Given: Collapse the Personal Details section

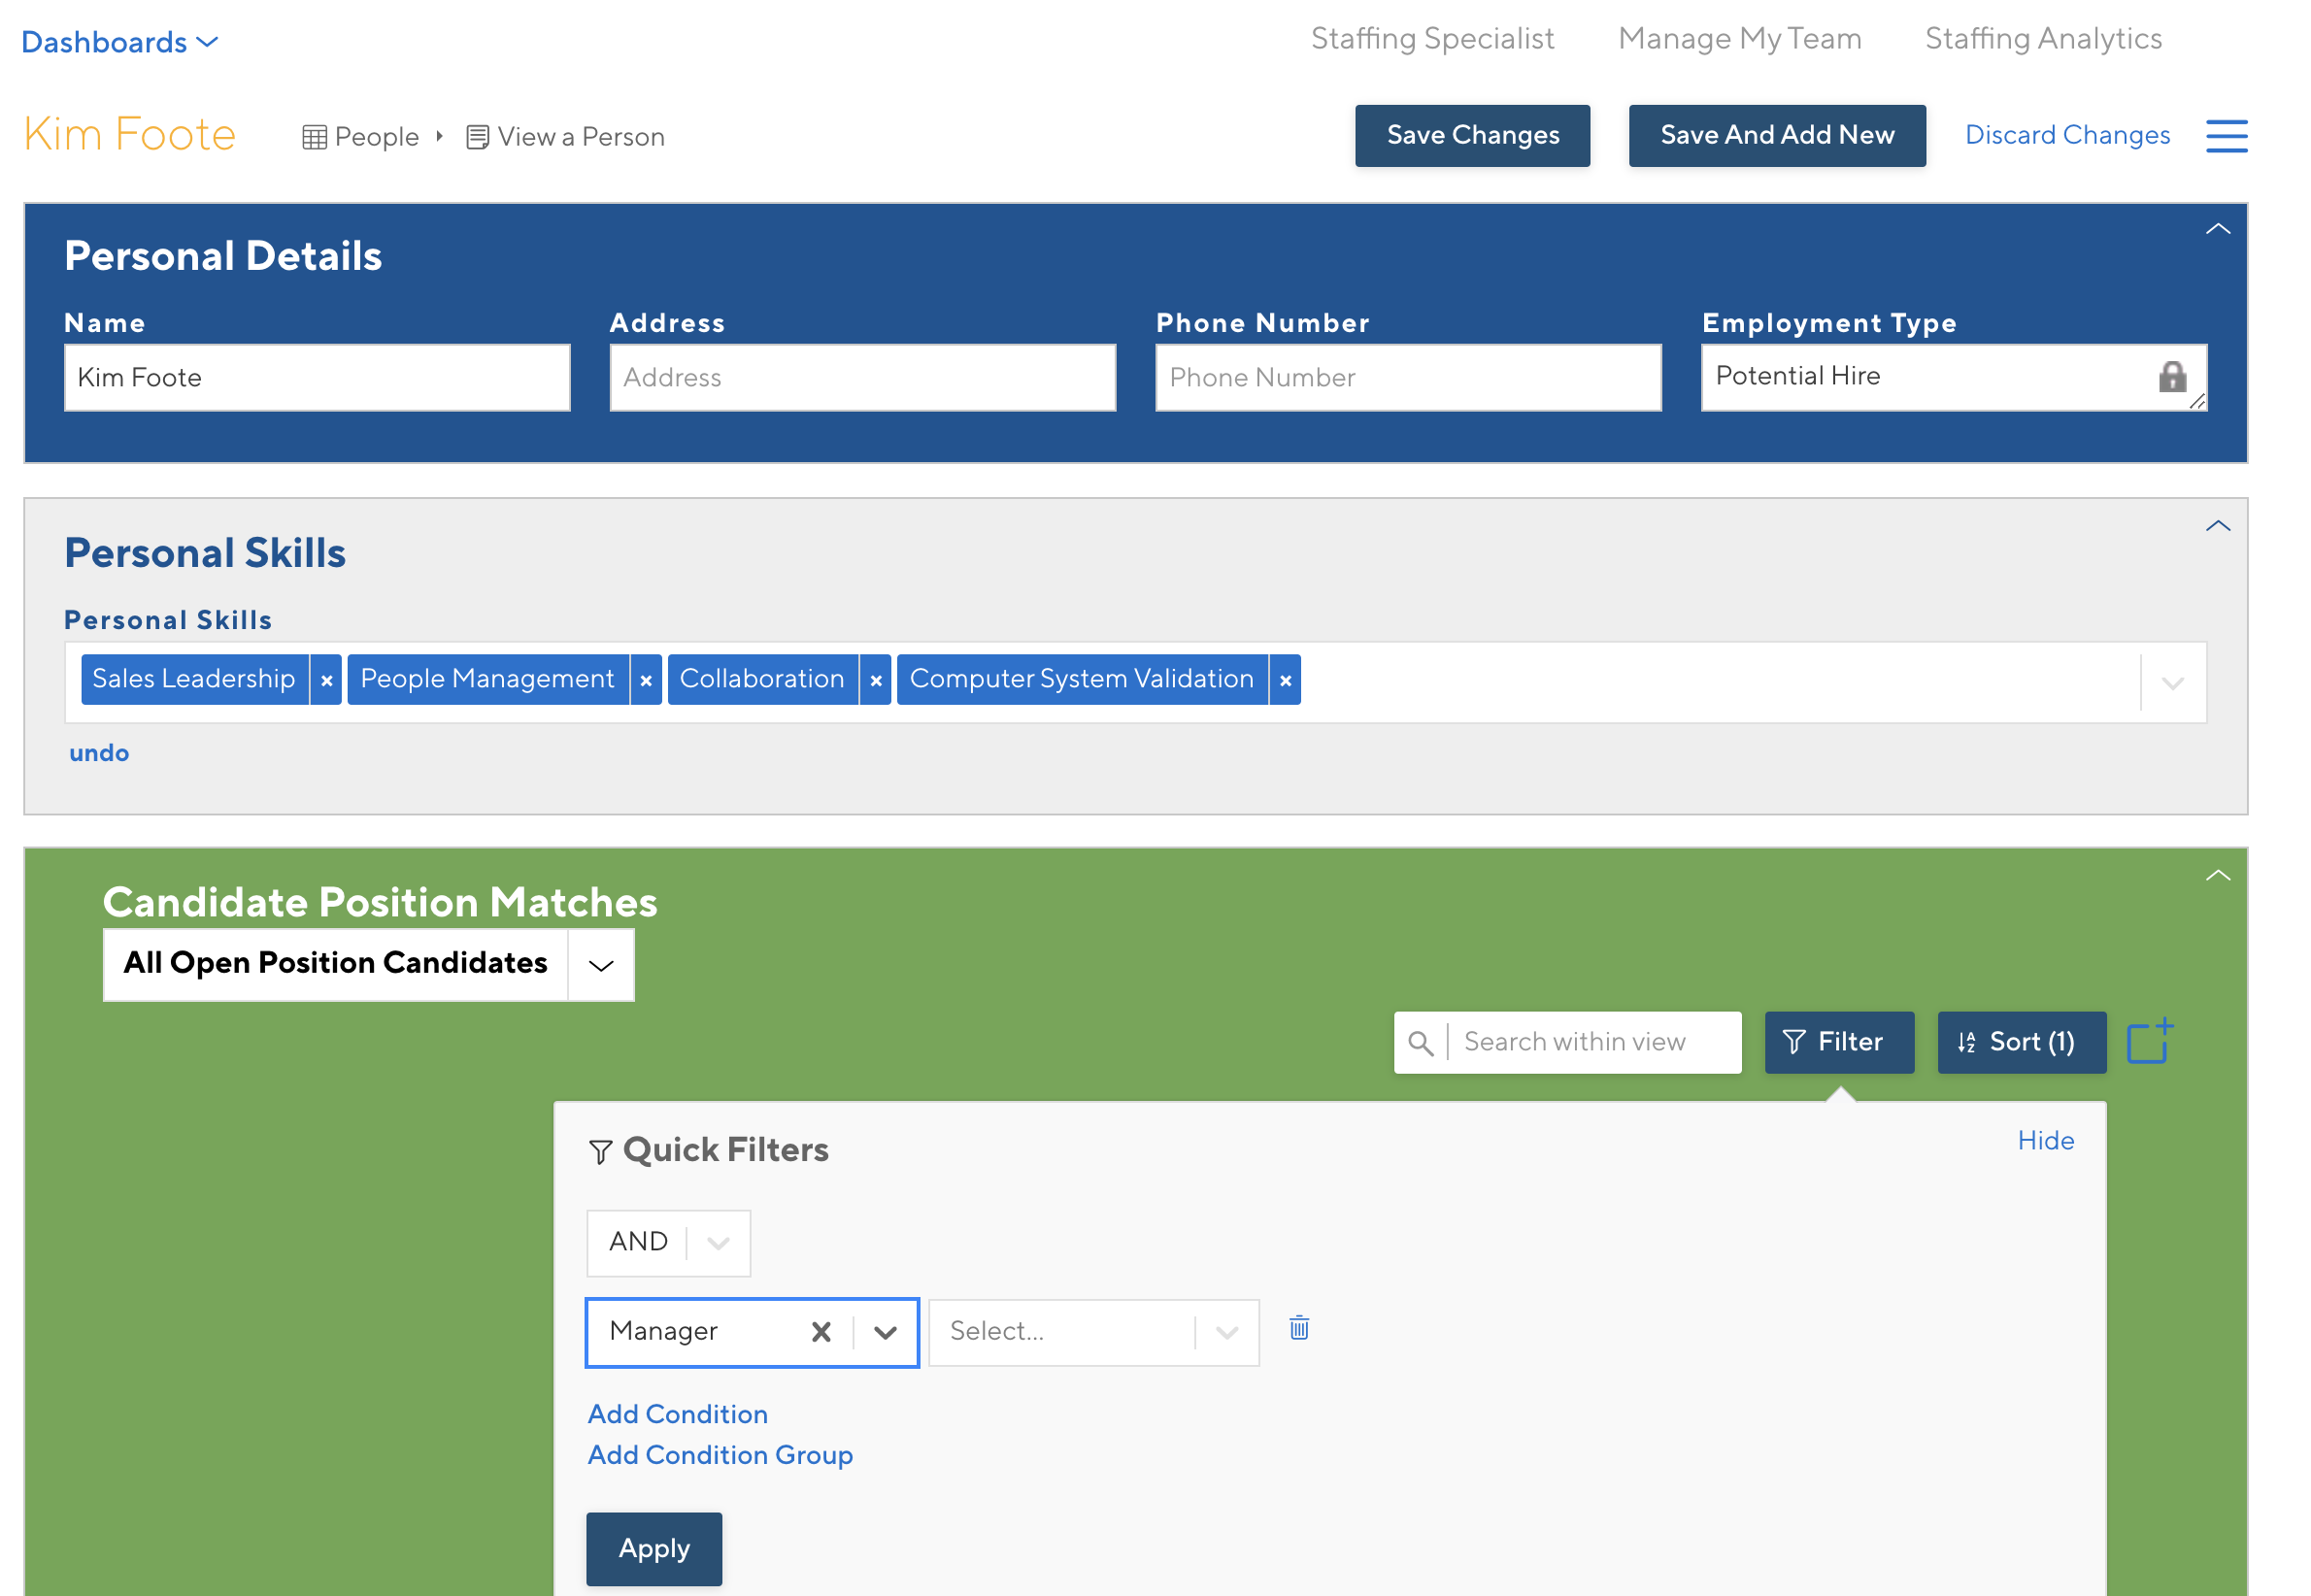Looking at the screenshot, I should coord(2217,229).
